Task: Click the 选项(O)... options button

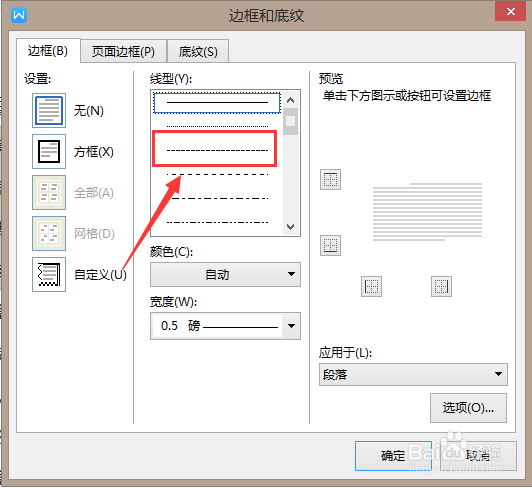Action: point(468,408)
